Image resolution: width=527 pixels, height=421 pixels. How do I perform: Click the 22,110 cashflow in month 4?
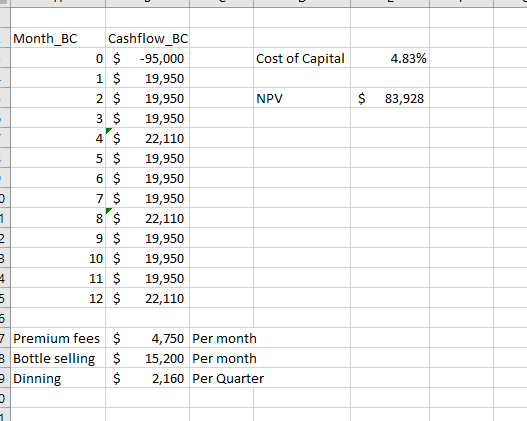[x=148, y=138]
